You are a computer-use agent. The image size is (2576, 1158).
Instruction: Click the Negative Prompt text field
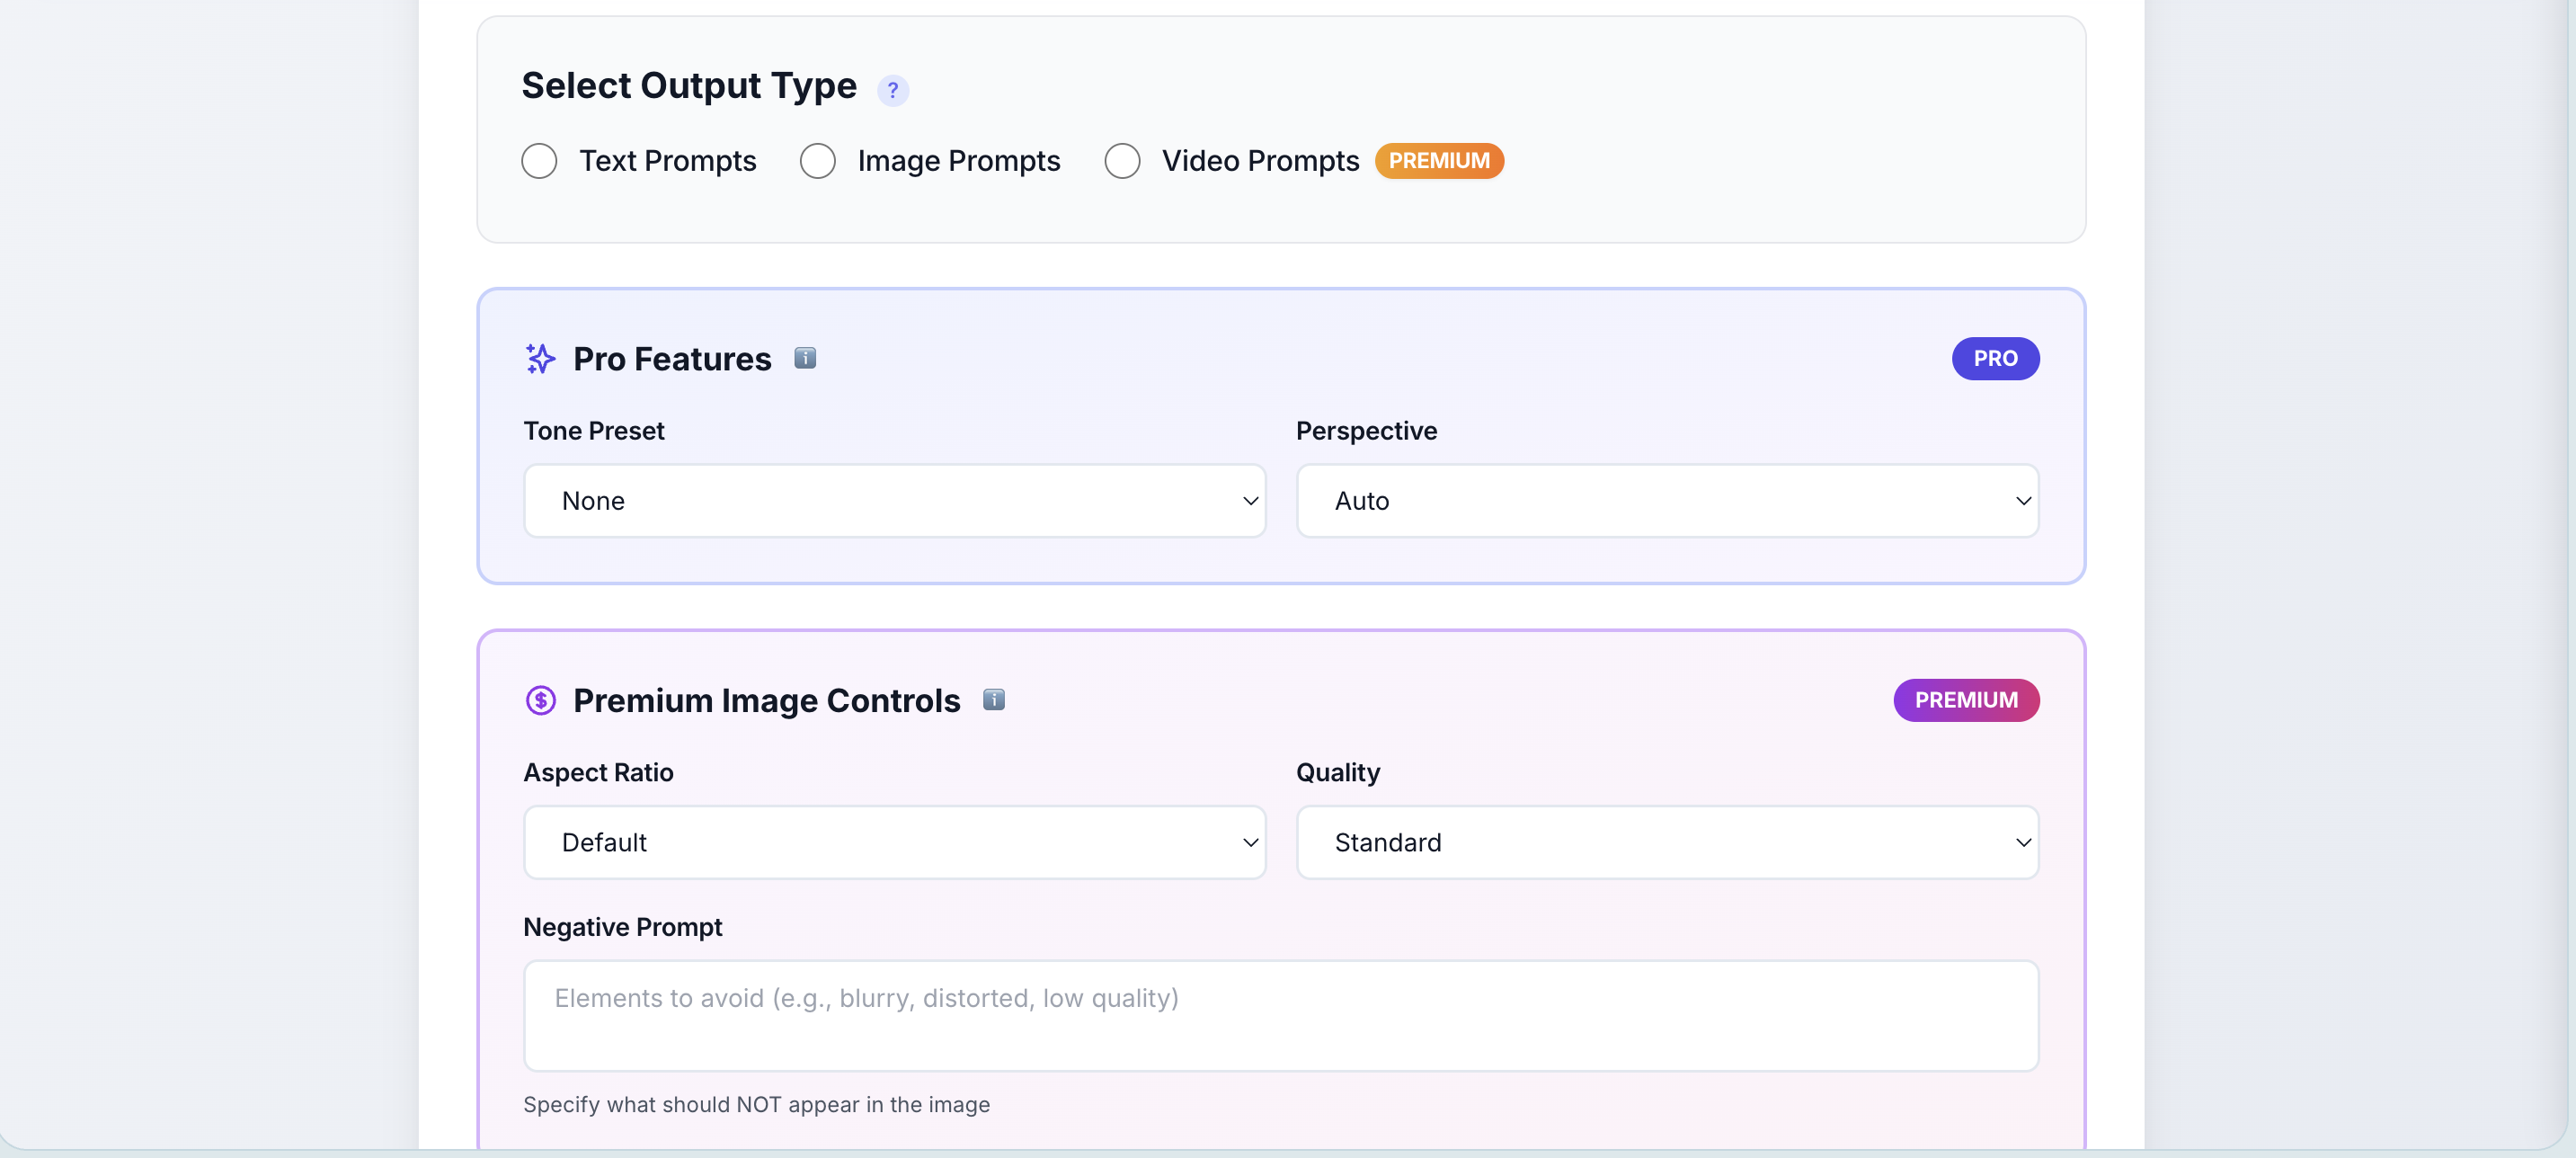pyautogui.click(x=1280, y=1015)
